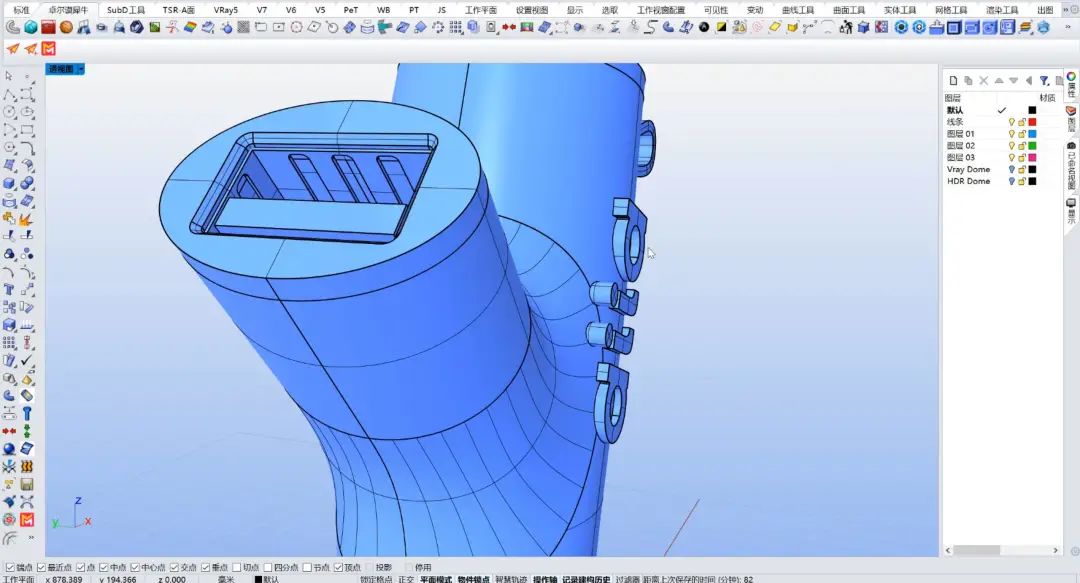Enable the 切点 osnap checkbox
Screen dimensions: 1080x583
pos(237,567)
